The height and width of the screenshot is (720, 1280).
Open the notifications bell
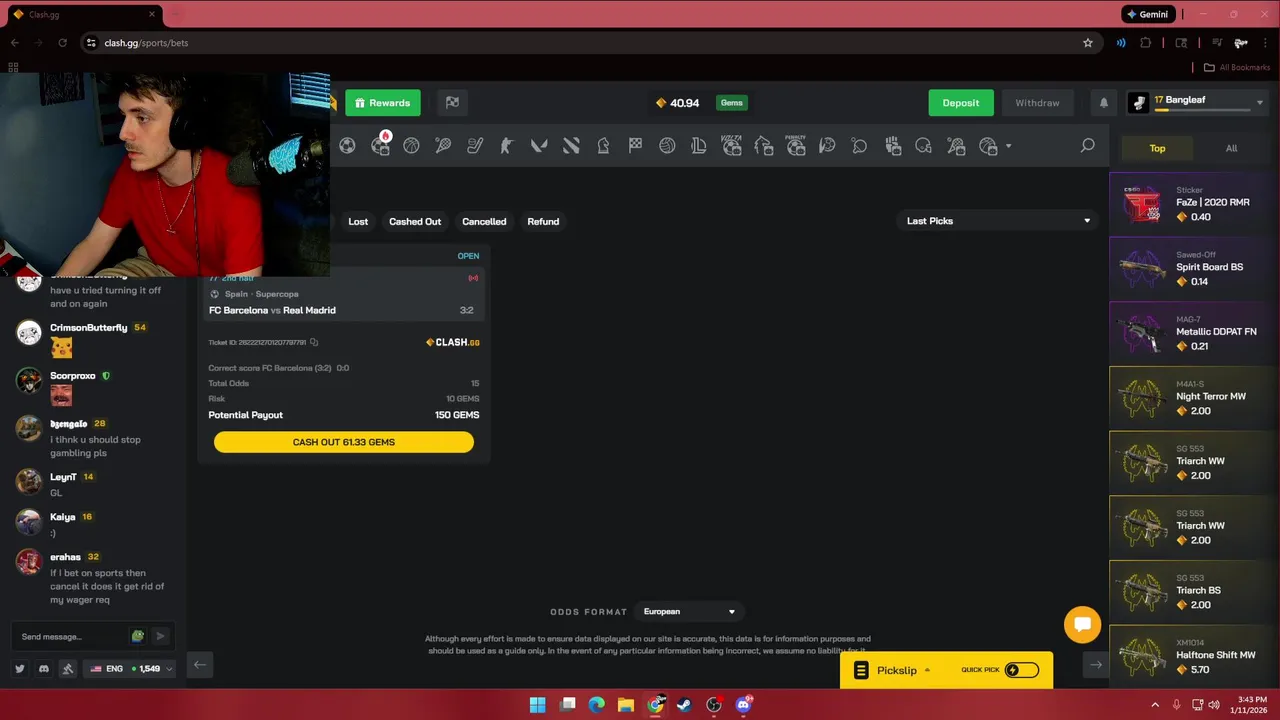(1104, 103)
